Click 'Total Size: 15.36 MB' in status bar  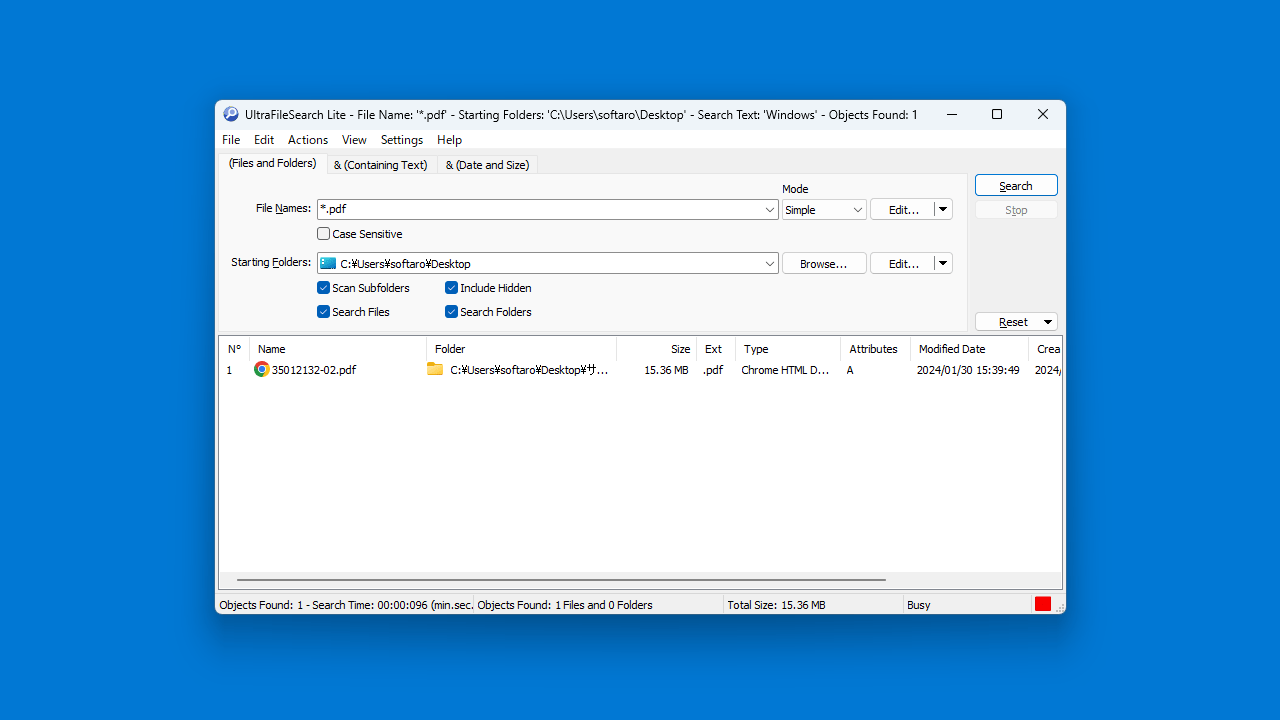pyautogui.click(x=776, y=605)
